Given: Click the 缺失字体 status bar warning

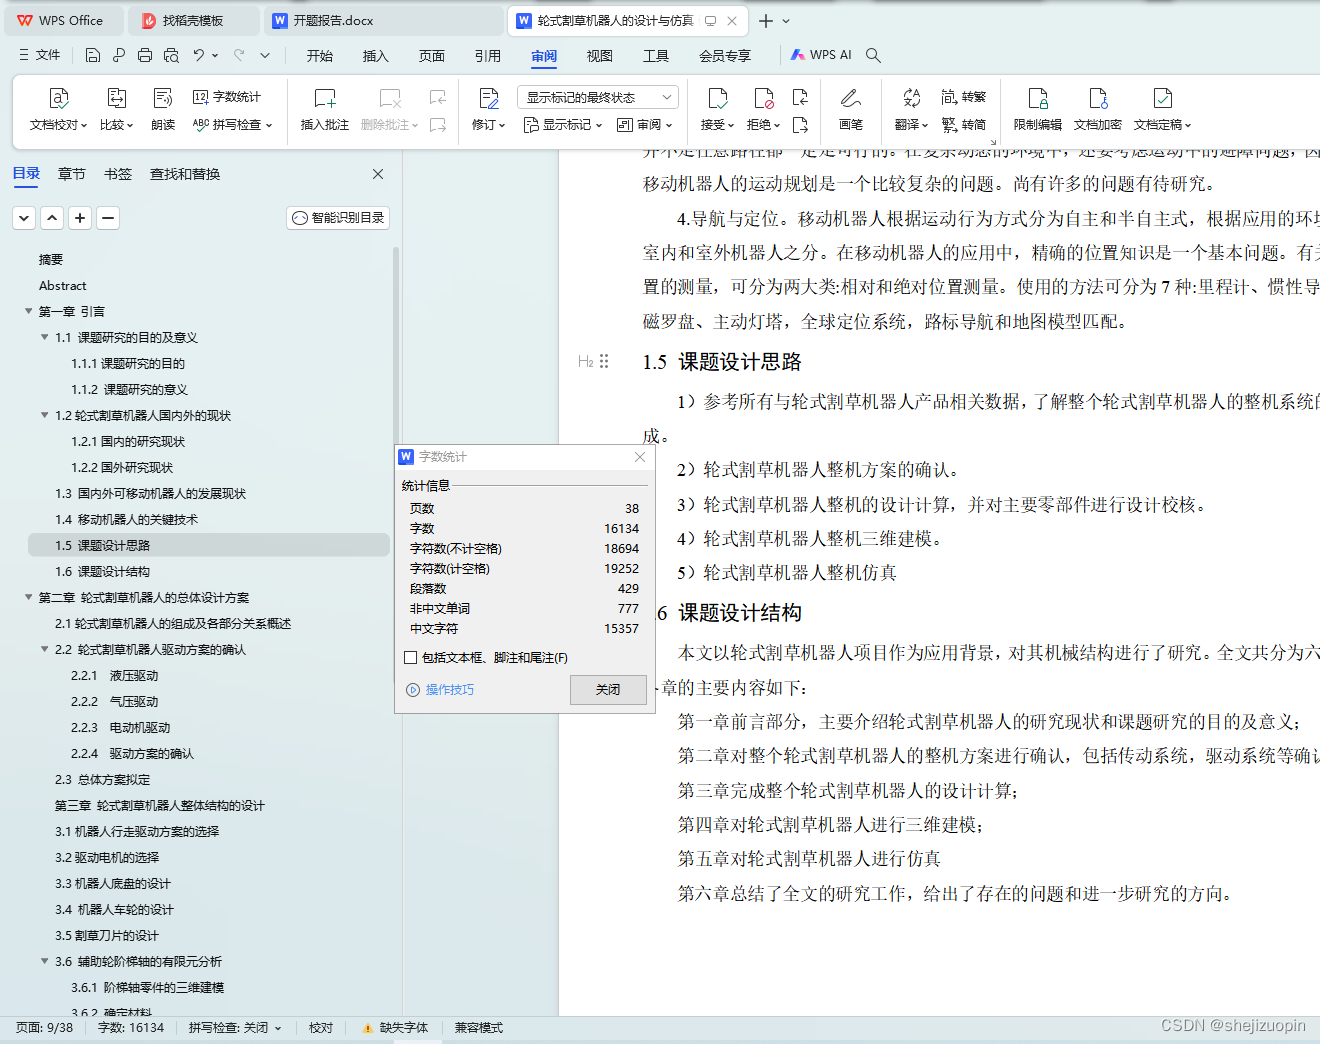Looking at the screenshot, I should point(396,1027).
